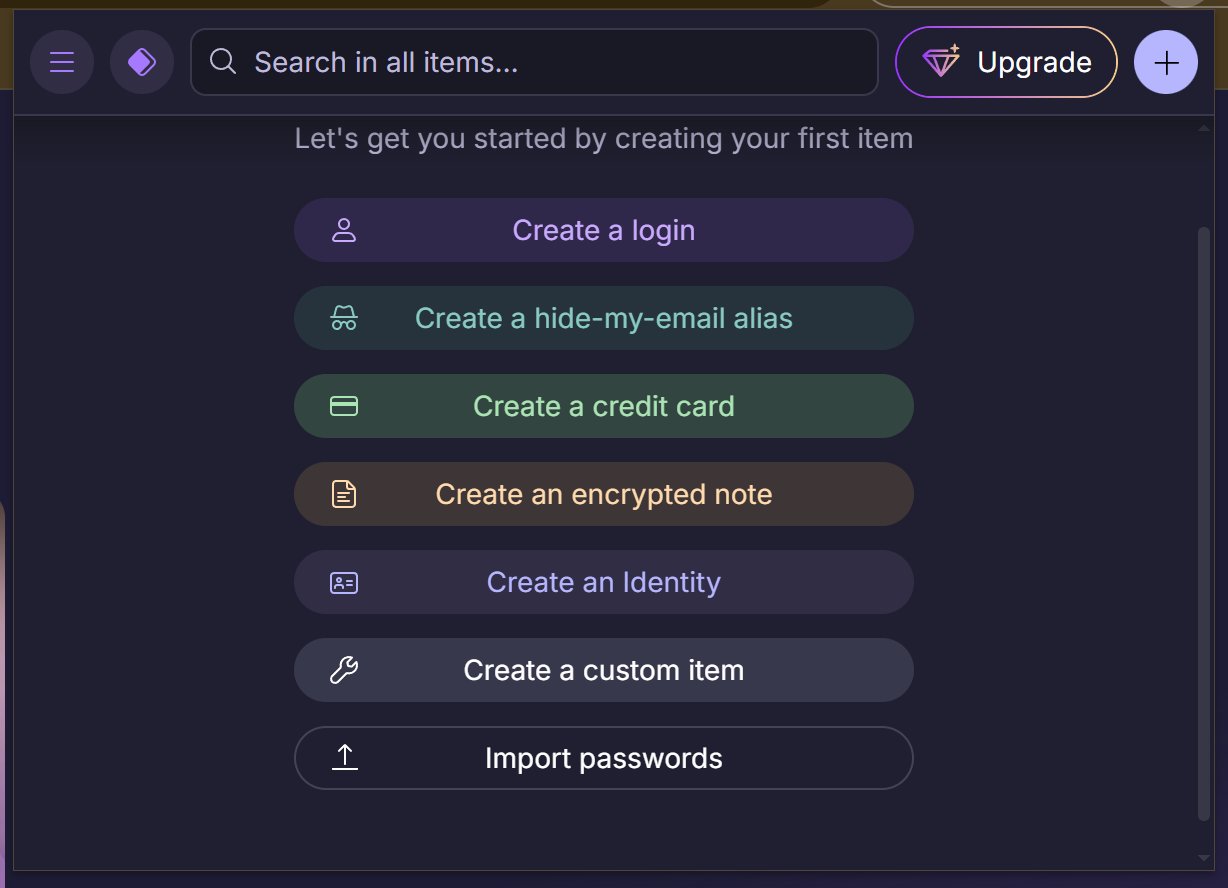Click the upload arrow import icon
Screen dimensions: 1228x888
pyautogui.click(x=344, y=757)
